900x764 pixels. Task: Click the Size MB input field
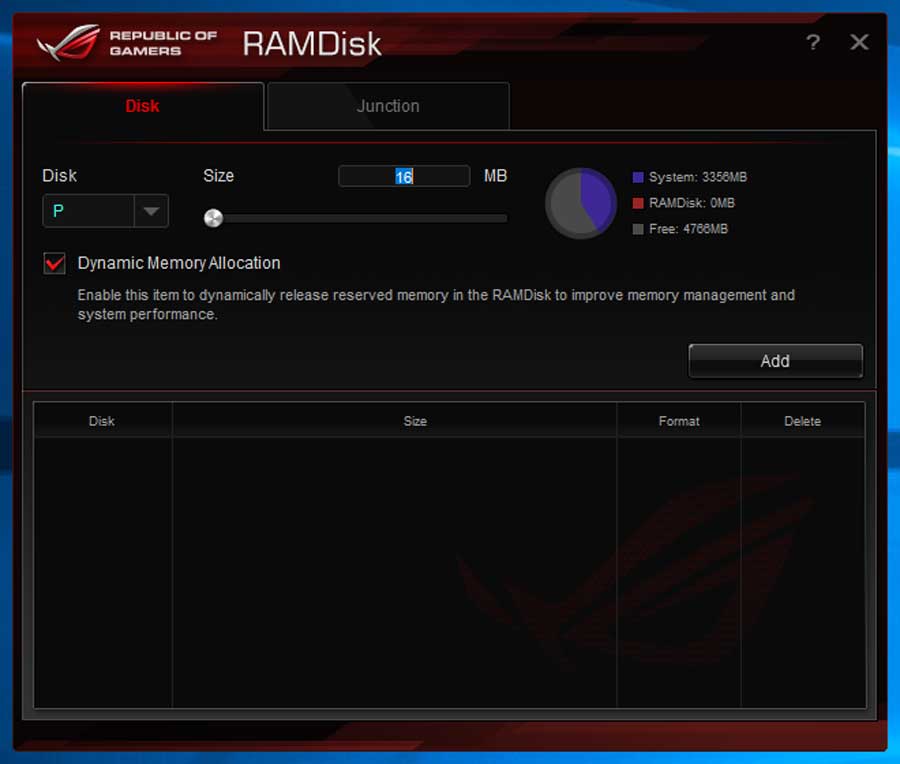[404, 176]
